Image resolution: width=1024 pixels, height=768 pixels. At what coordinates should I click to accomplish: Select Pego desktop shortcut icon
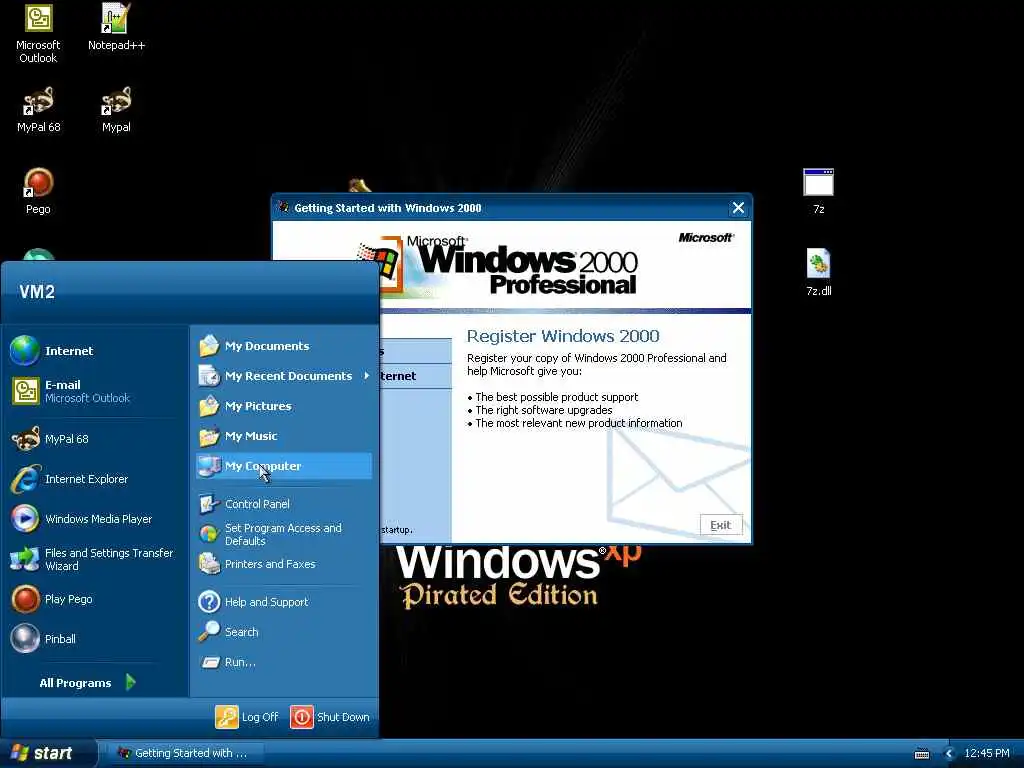tap(38, 191)
